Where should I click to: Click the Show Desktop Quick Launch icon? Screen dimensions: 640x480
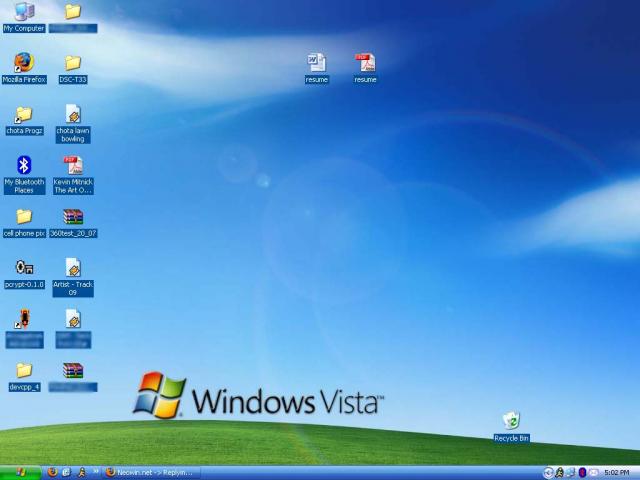(x=67, y=472)
